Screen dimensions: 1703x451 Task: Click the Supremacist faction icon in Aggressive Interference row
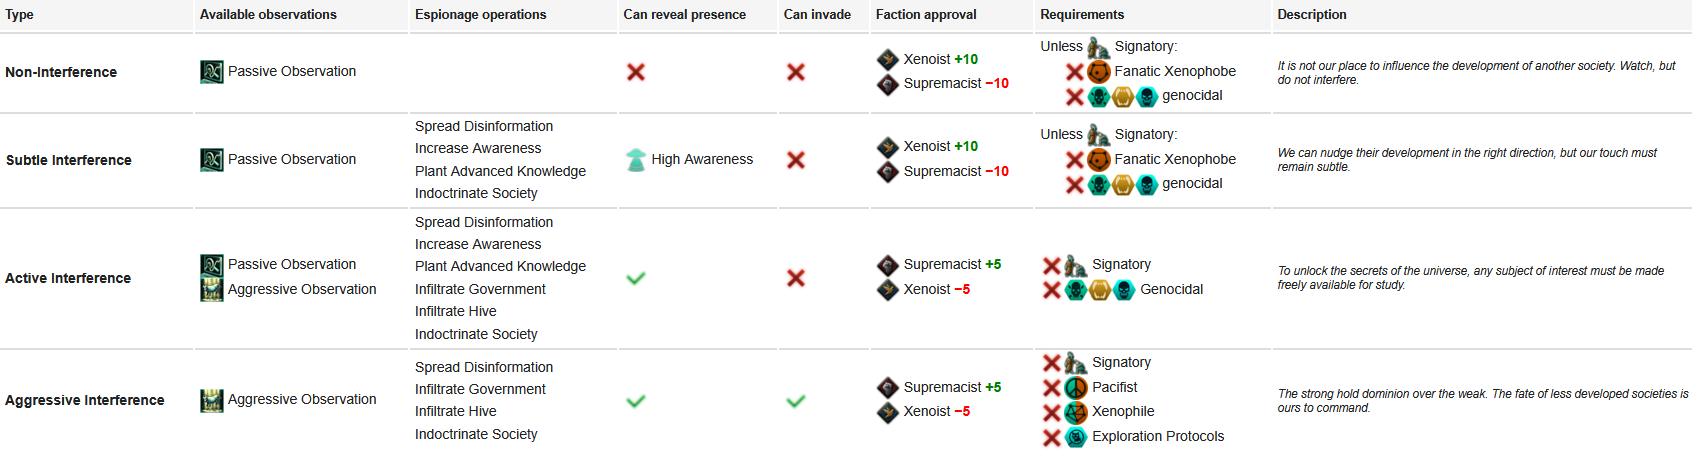(x=888, y=388)
